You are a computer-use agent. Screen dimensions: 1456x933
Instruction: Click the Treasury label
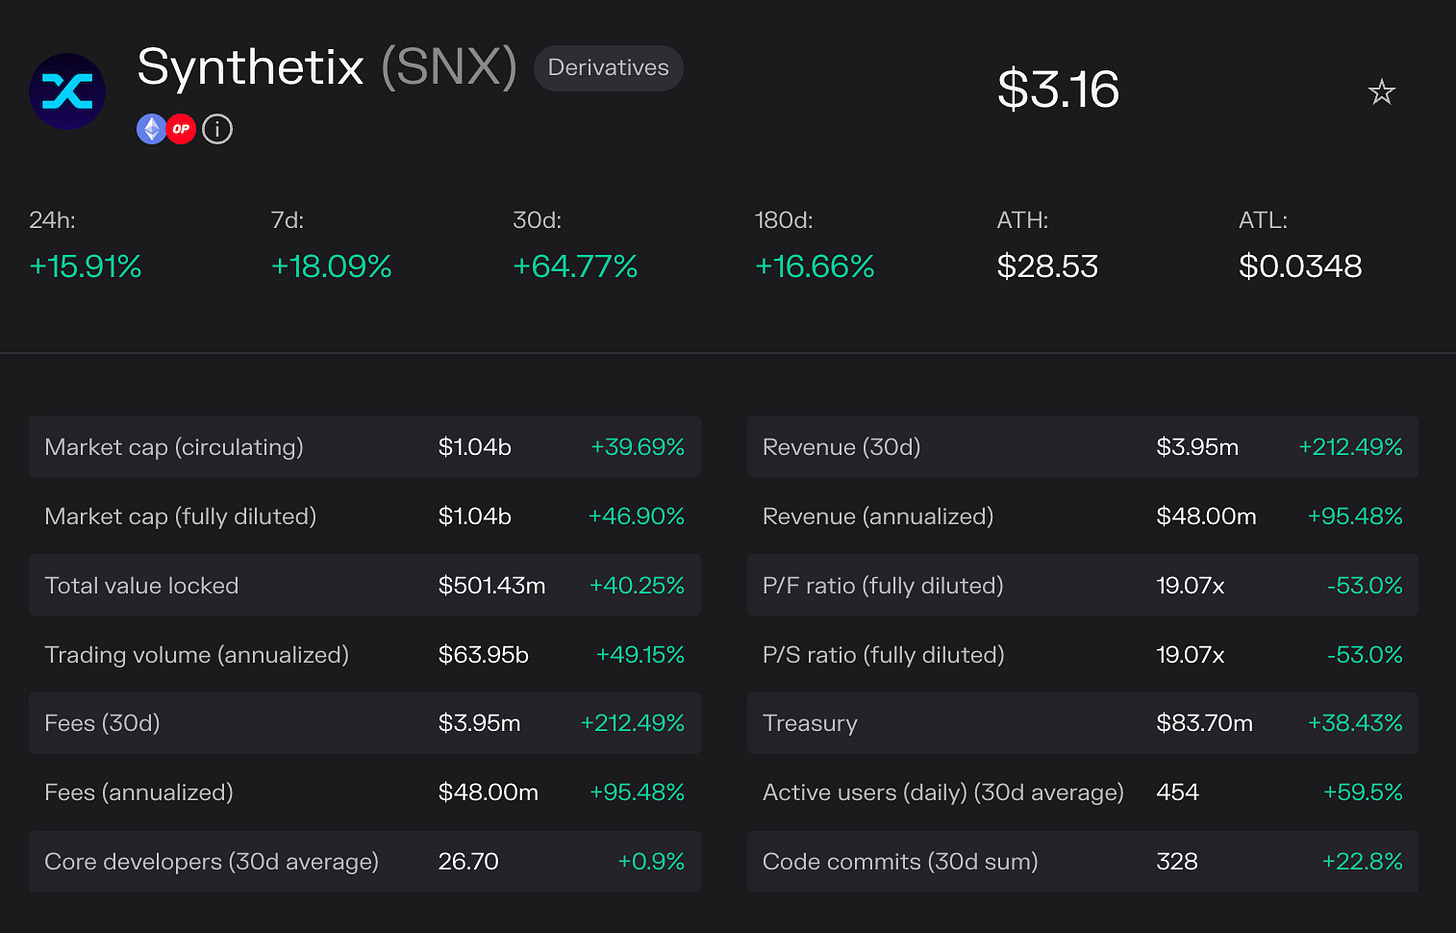click(x=810, y=723)
